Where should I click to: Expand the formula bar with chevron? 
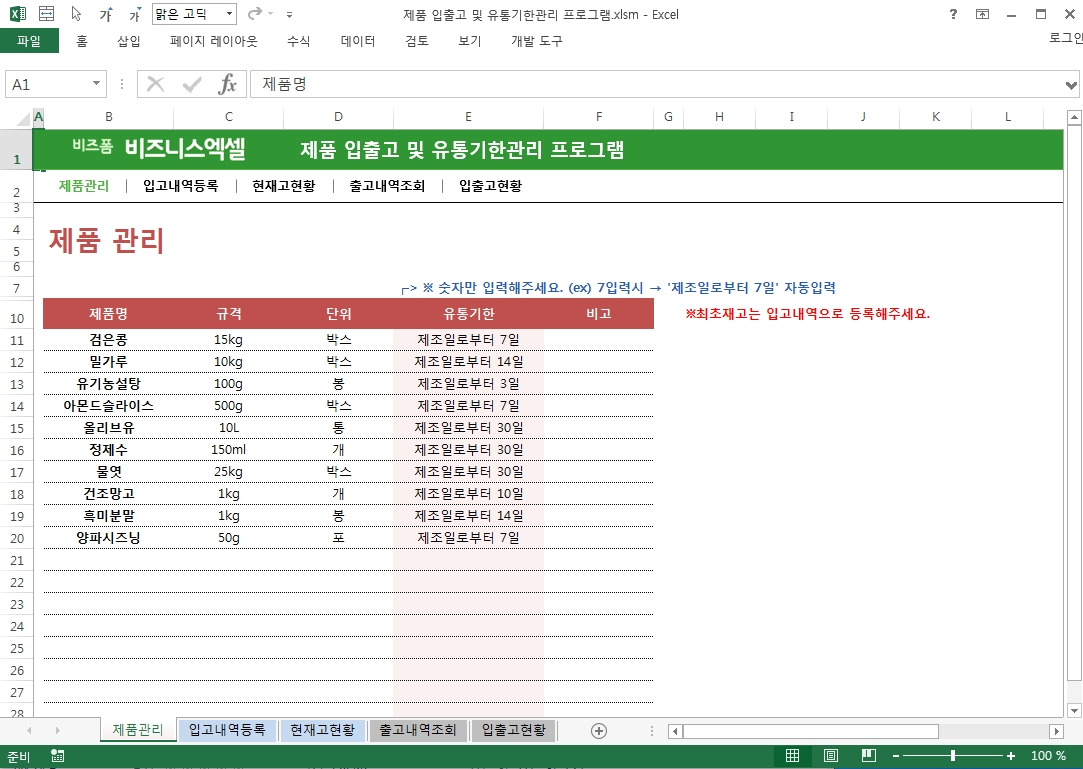(x=1072, y=85)
